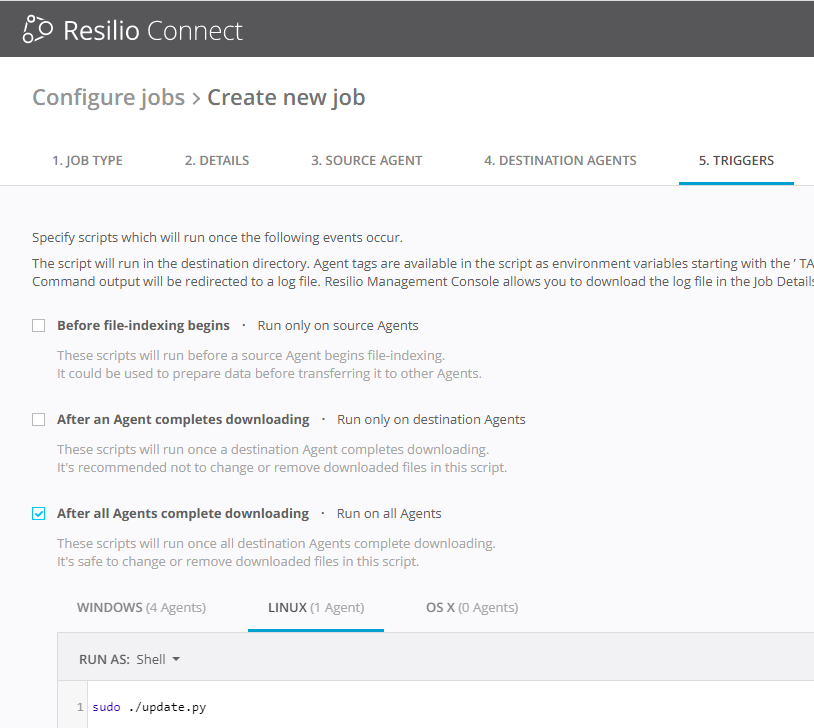Click the Before file-indexing begins label
Screen dimensions: 814x728
coord(143,325)
